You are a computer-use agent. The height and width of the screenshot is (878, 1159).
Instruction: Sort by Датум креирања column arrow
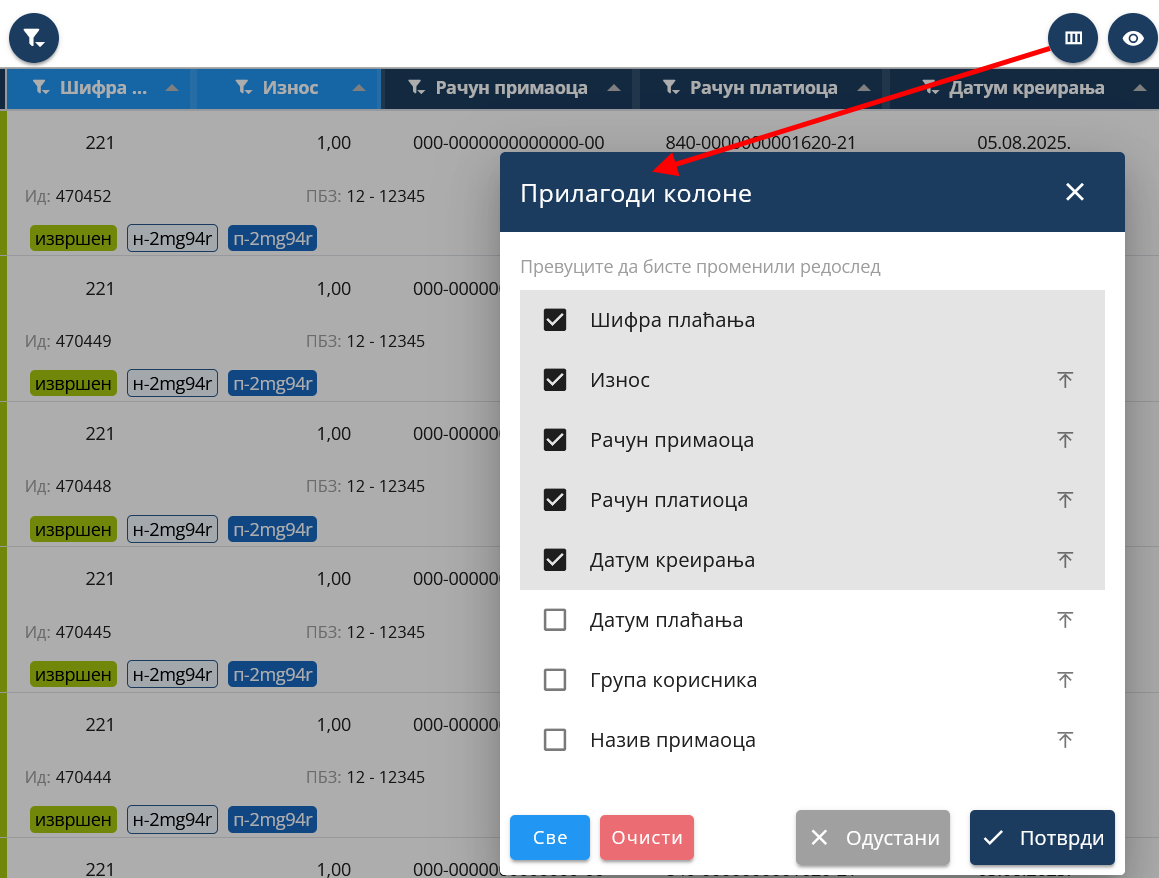(x=1139, y=88)
